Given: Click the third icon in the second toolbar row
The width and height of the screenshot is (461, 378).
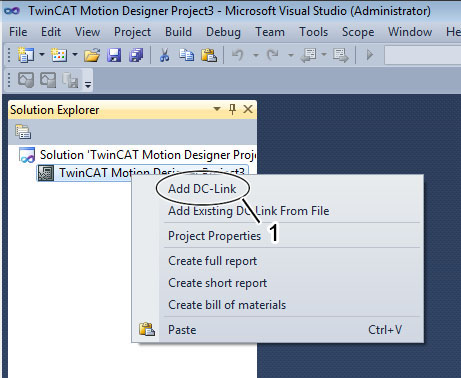Looking at the screenshot, I should [70, 80].
